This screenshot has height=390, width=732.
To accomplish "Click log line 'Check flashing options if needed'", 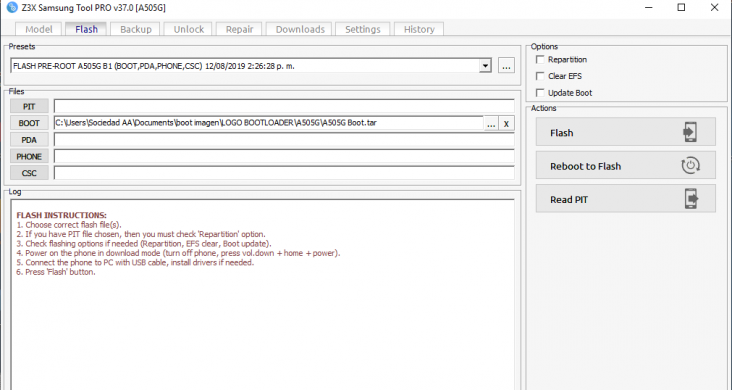I will pyautogui.click(x=144, y=243).
